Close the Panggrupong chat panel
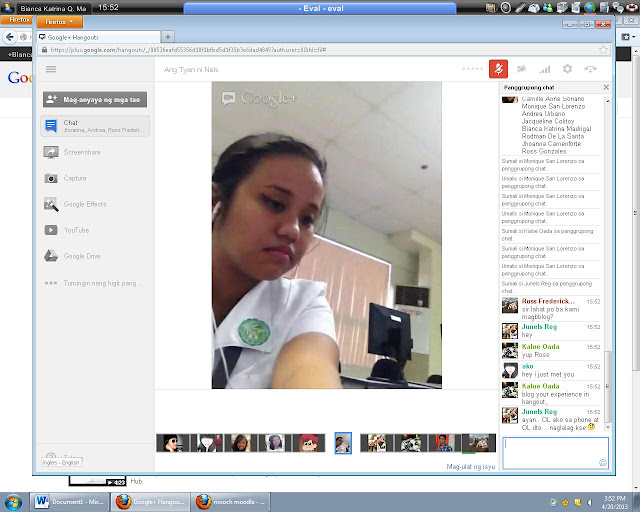640x512 pixels. point(606,87)
